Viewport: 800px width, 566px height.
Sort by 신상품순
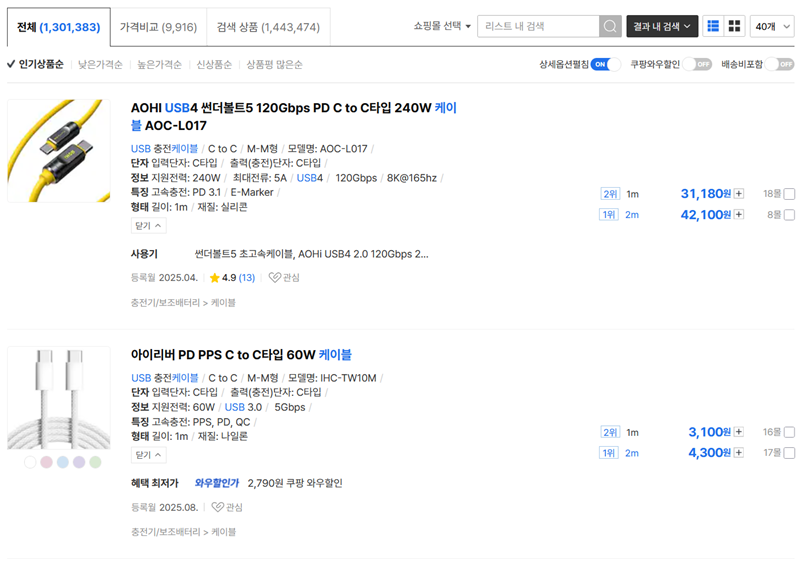(x=214, y=65)
